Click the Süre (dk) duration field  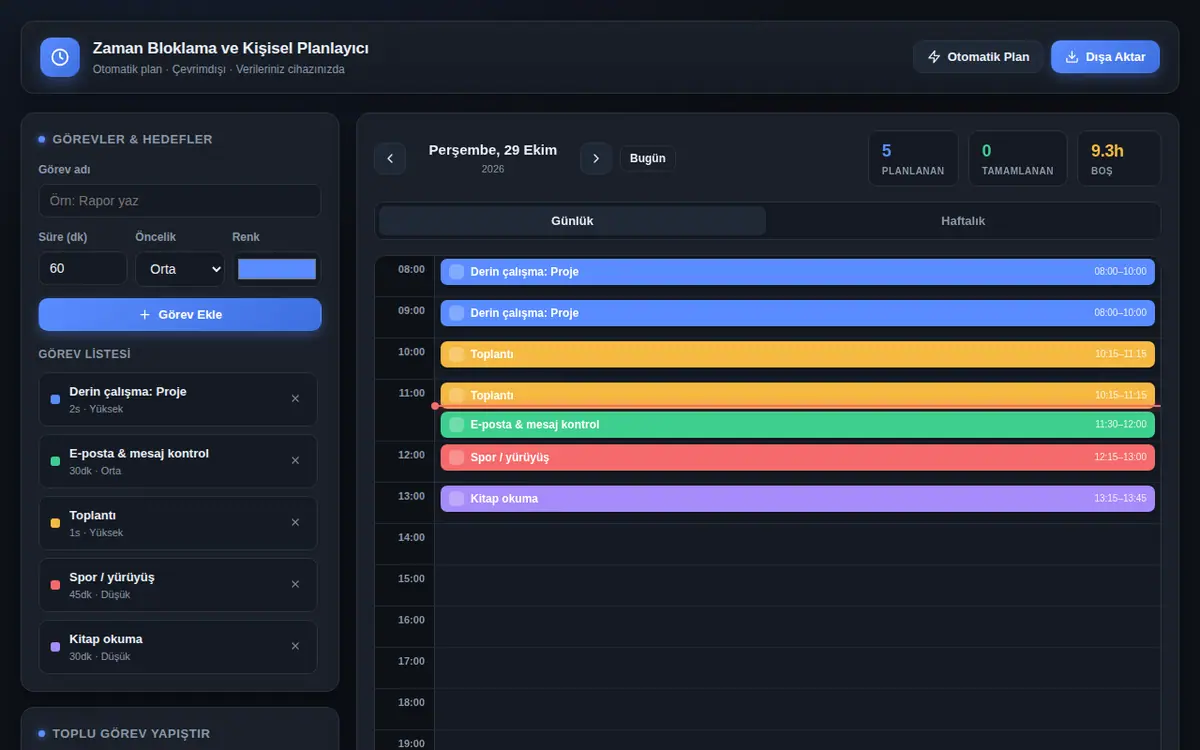pyautogui.click(x=83, y=269)
